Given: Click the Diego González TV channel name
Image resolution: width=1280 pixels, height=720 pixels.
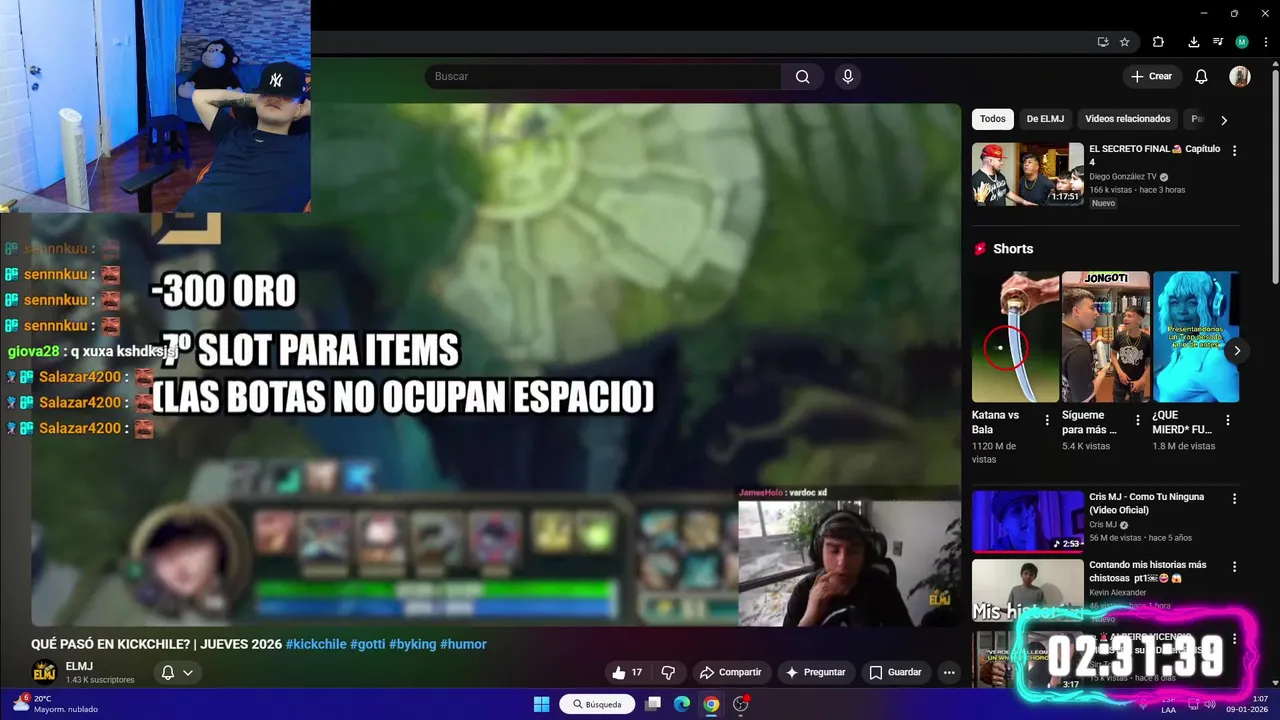Looking at the screenshot, I should (x=1122, y=176).
